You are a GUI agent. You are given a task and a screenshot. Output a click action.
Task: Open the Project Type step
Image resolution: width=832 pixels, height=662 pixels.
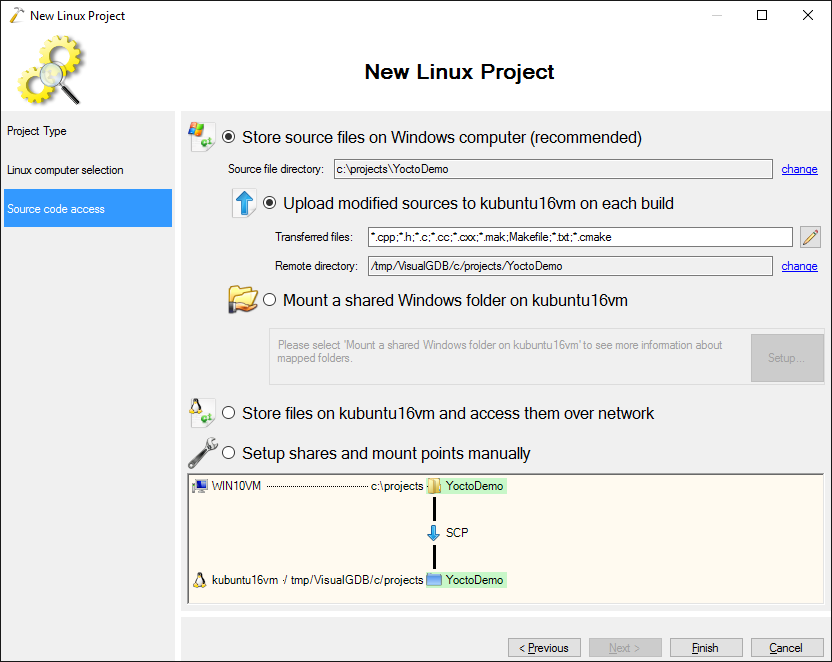[x=37, y=131]
